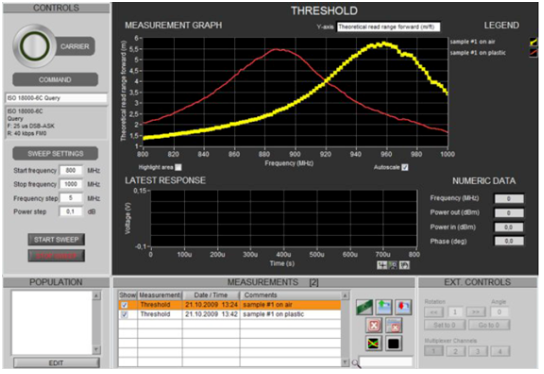Viewport: 544px width, 374px height.
Task: Click the green arrow load measurement icon
Action: [x=384, y=307]
